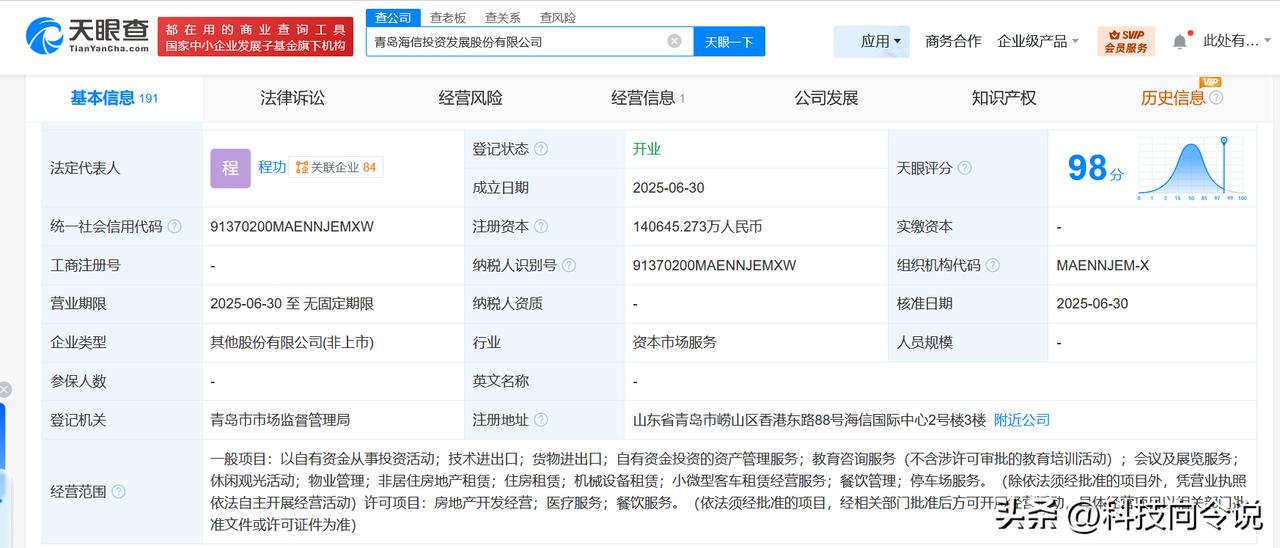Image resolution: width=1280 pixels, height=548 pixels.
Task: Click help icon next to 经营范围
Action: coord(118,492)
